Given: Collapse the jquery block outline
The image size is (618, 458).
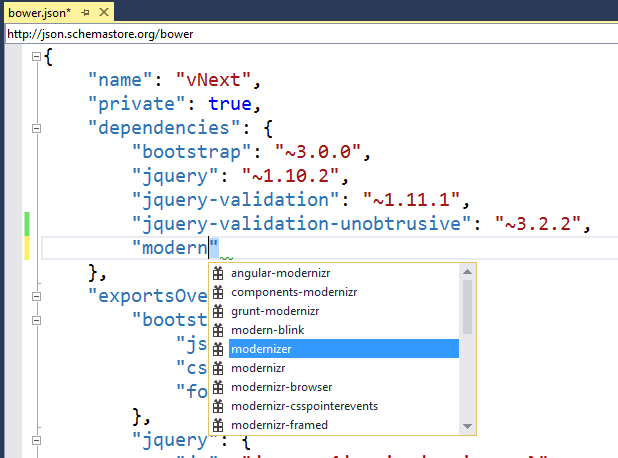Looking at the screenshot, I should [x=36, y=439].
